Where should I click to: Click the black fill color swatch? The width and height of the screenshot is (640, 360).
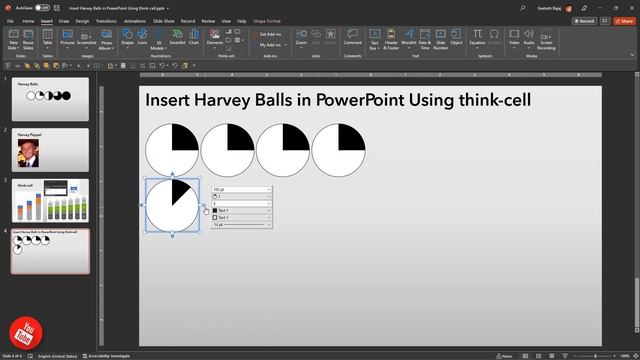(x=215, y=210)
